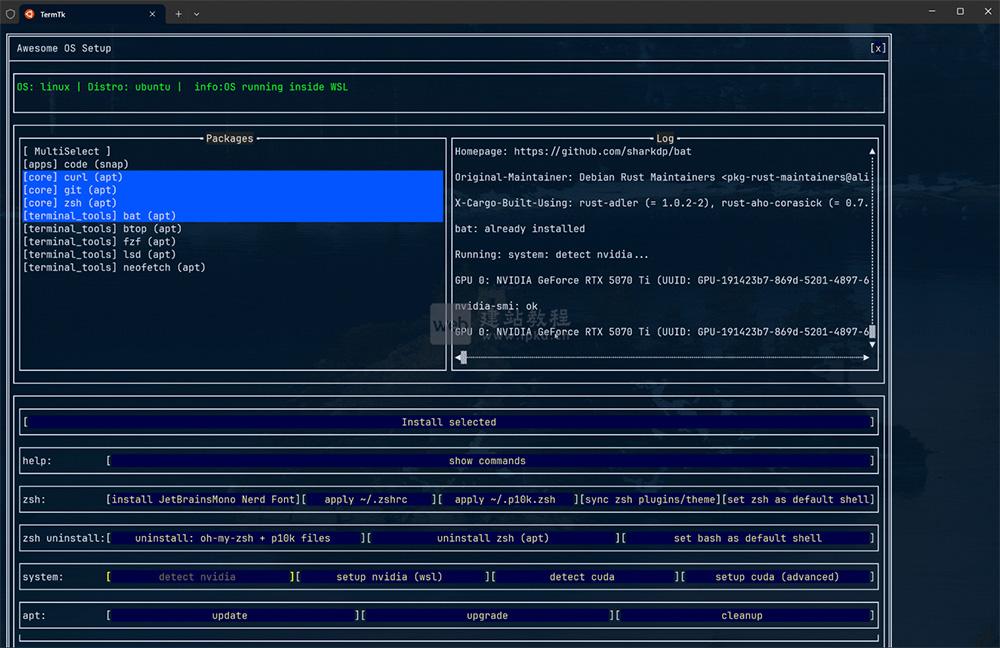Click the Log panel horizontal scrollbar track
The width and height of the screenshot is (1000, 648).
coord(660,357)
